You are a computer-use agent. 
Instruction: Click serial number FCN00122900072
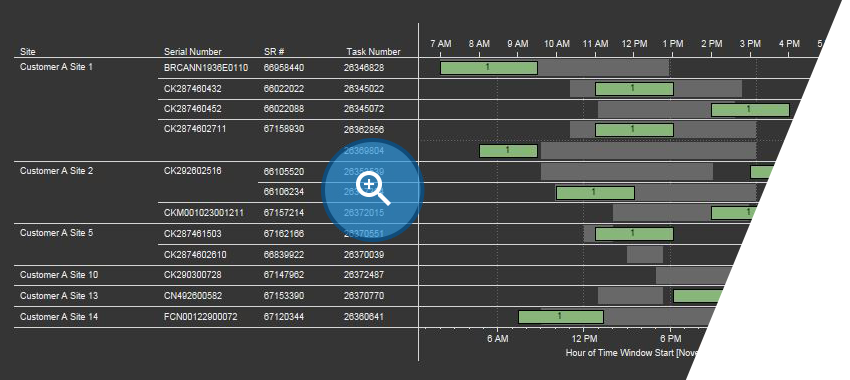(x=201, y=317)
